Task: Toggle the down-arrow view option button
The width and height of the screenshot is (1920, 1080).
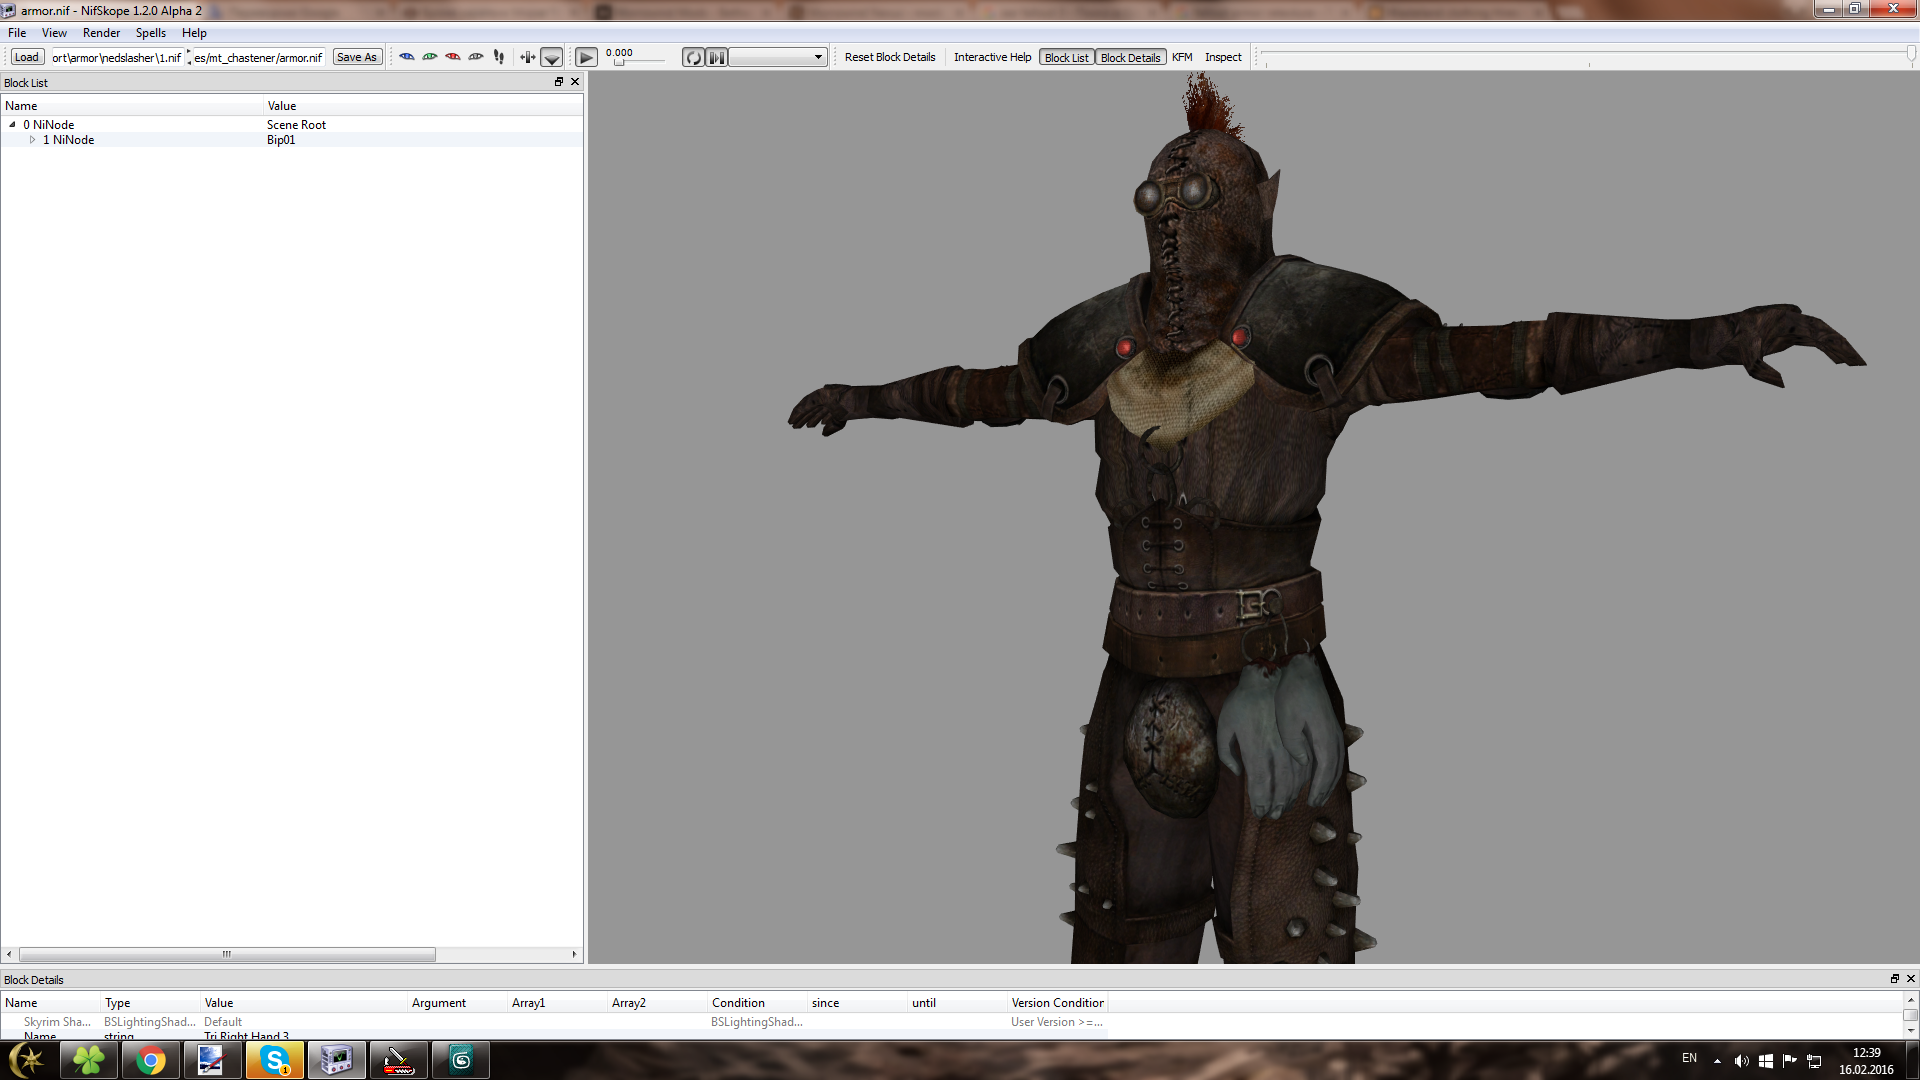Action: pos(552,57)
